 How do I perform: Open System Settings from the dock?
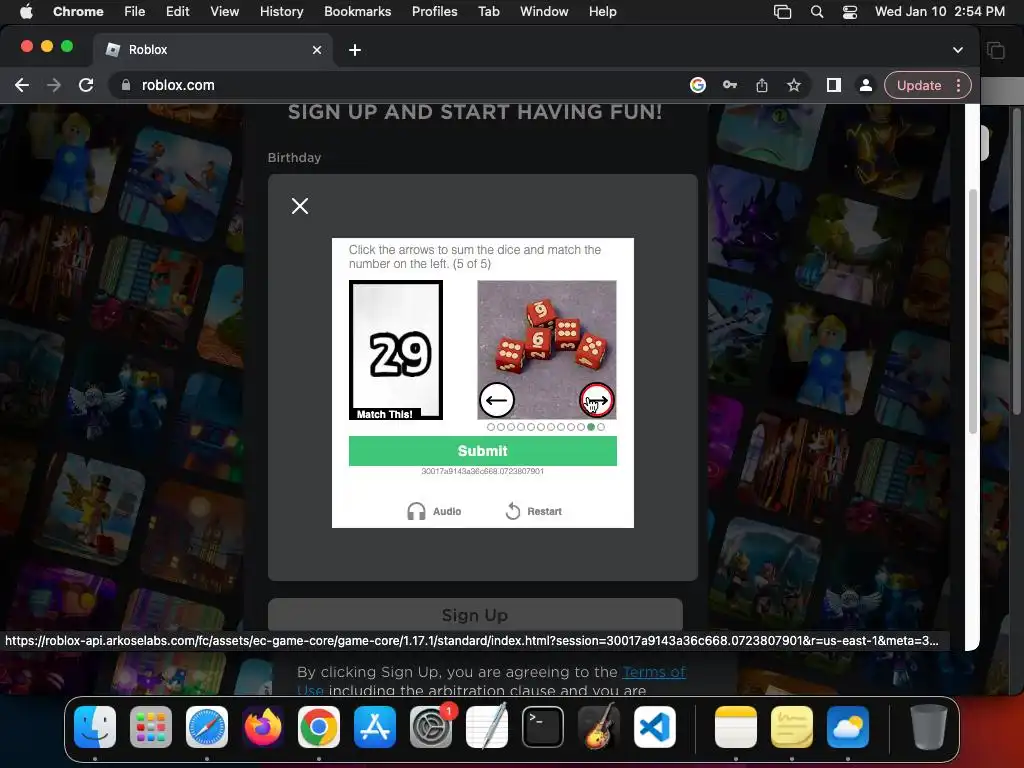(431, 727)
